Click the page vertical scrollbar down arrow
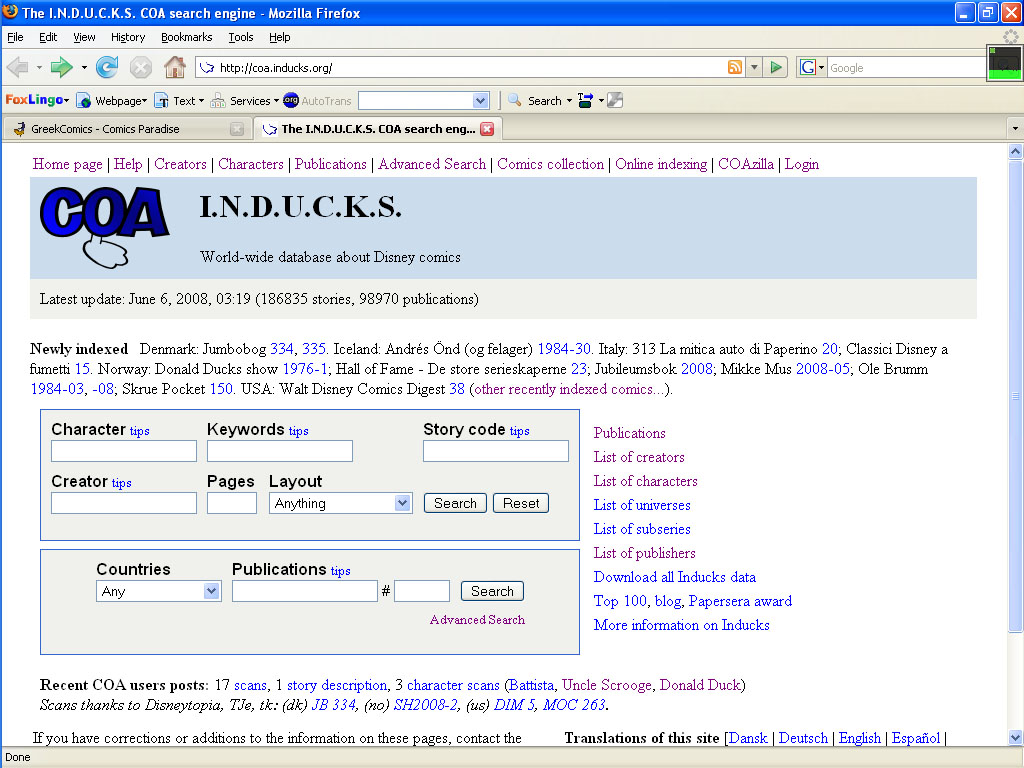The image size is (1024, 768). 1015,738
